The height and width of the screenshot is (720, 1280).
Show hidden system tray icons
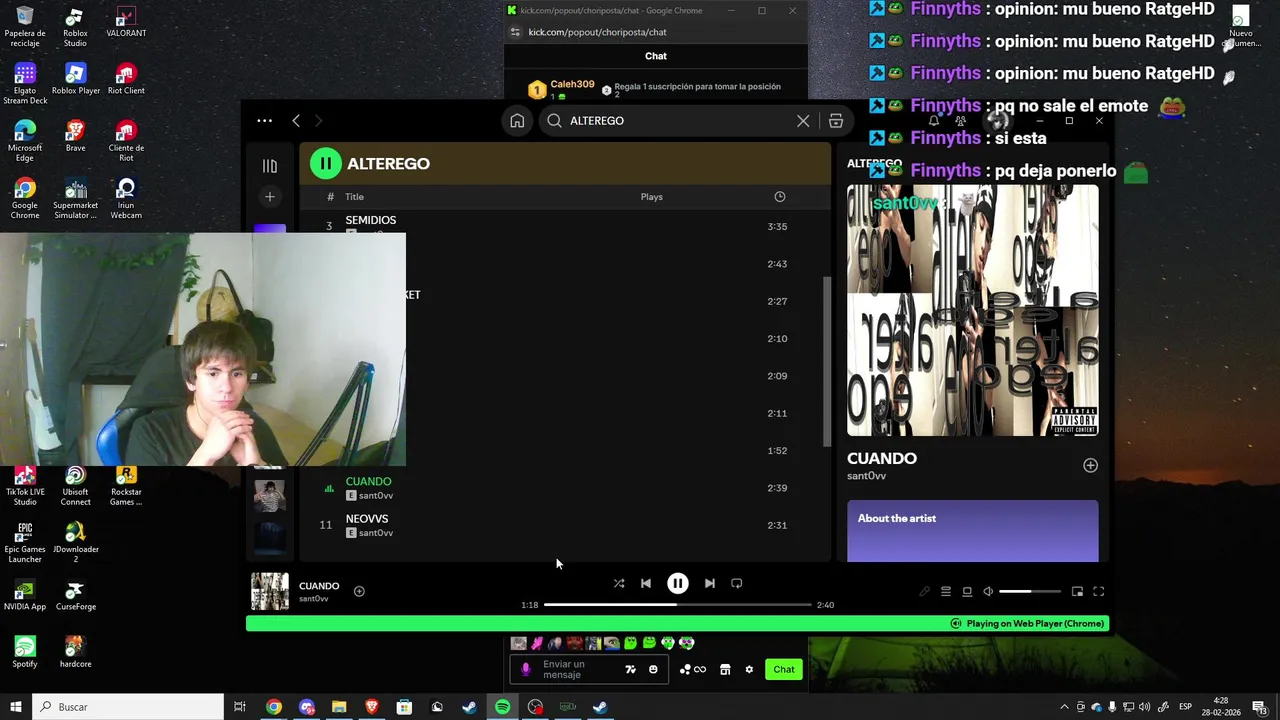(x=1064, y=707)
